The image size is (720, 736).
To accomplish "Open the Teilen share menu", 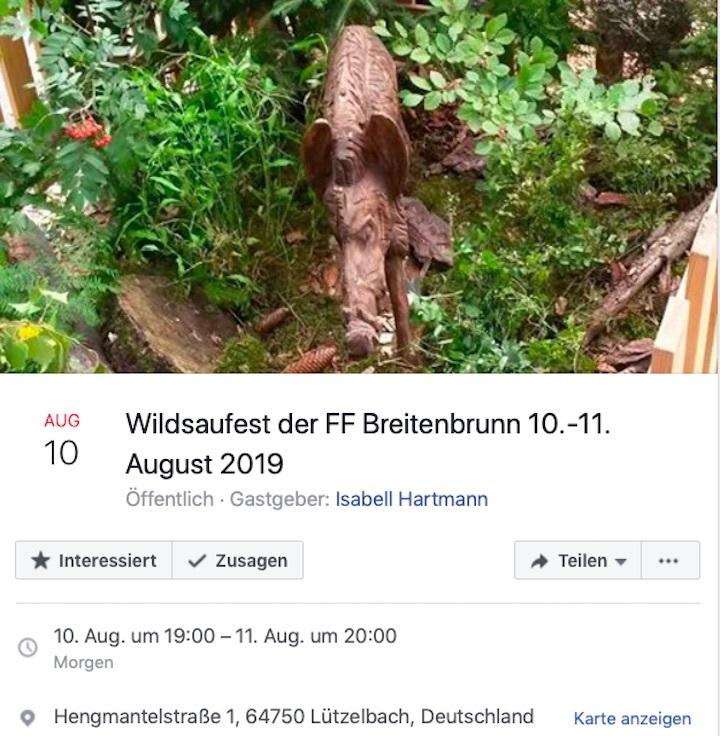I will (578, 560).
